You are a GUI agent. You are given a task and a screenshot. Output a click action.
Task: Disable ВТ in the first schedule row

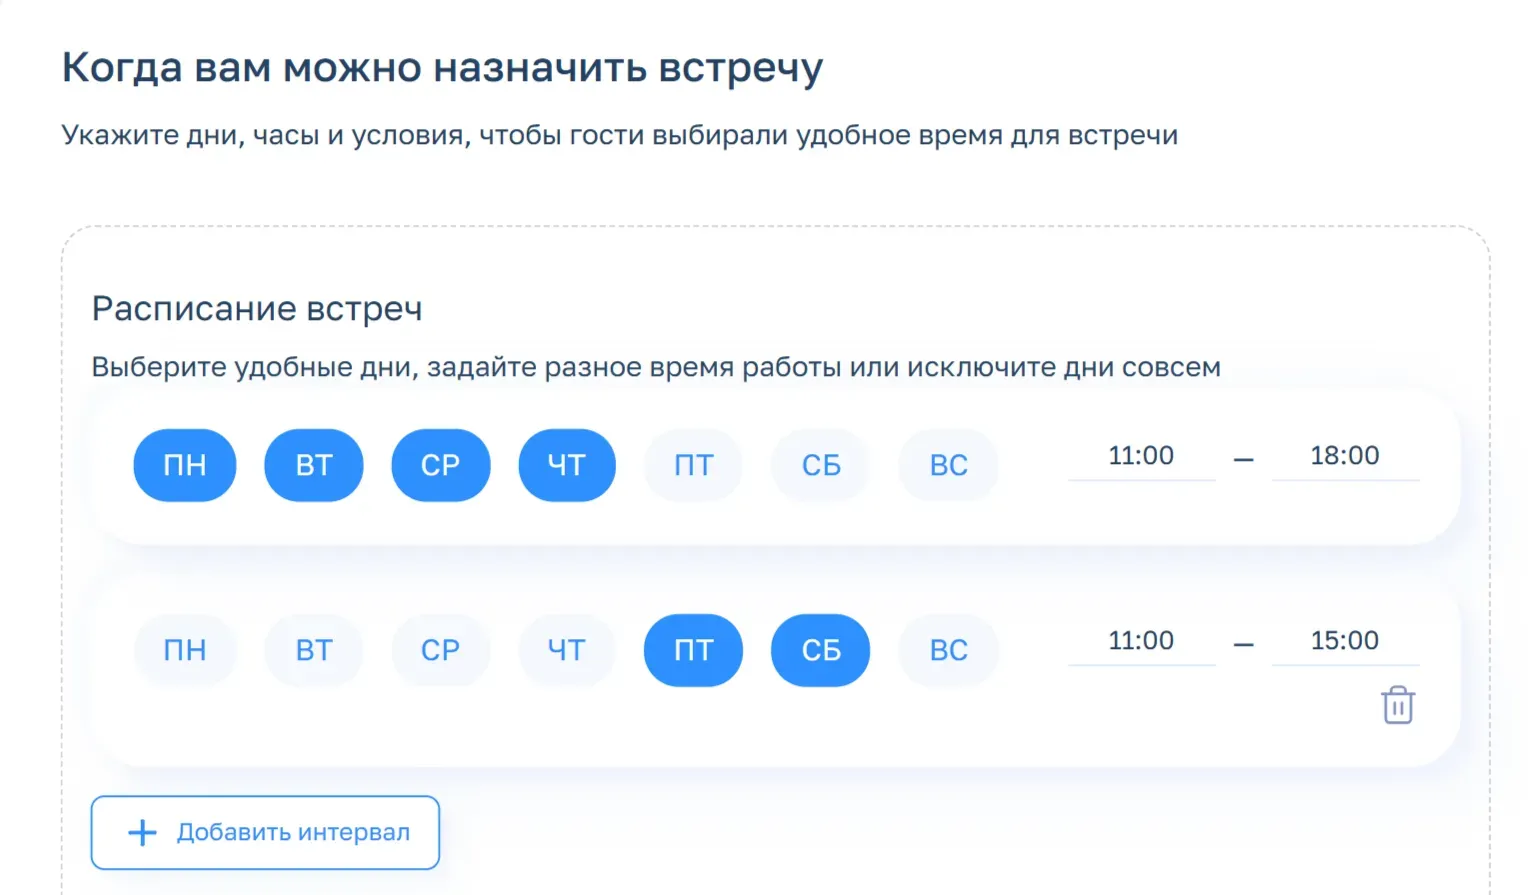(314, 465)
